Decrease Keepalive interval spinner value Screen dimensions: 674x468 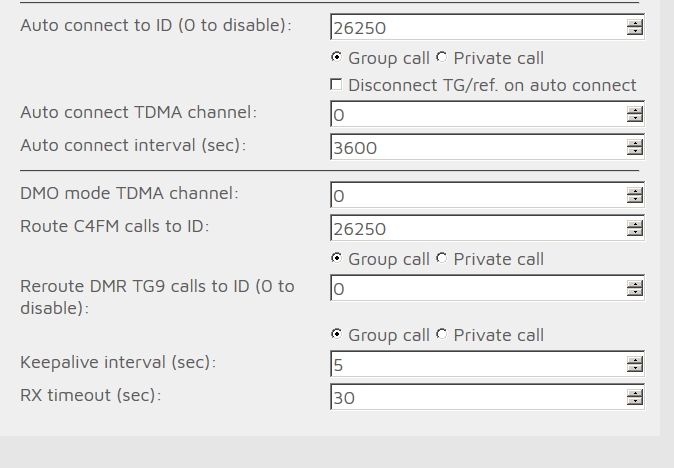point(634,367)
